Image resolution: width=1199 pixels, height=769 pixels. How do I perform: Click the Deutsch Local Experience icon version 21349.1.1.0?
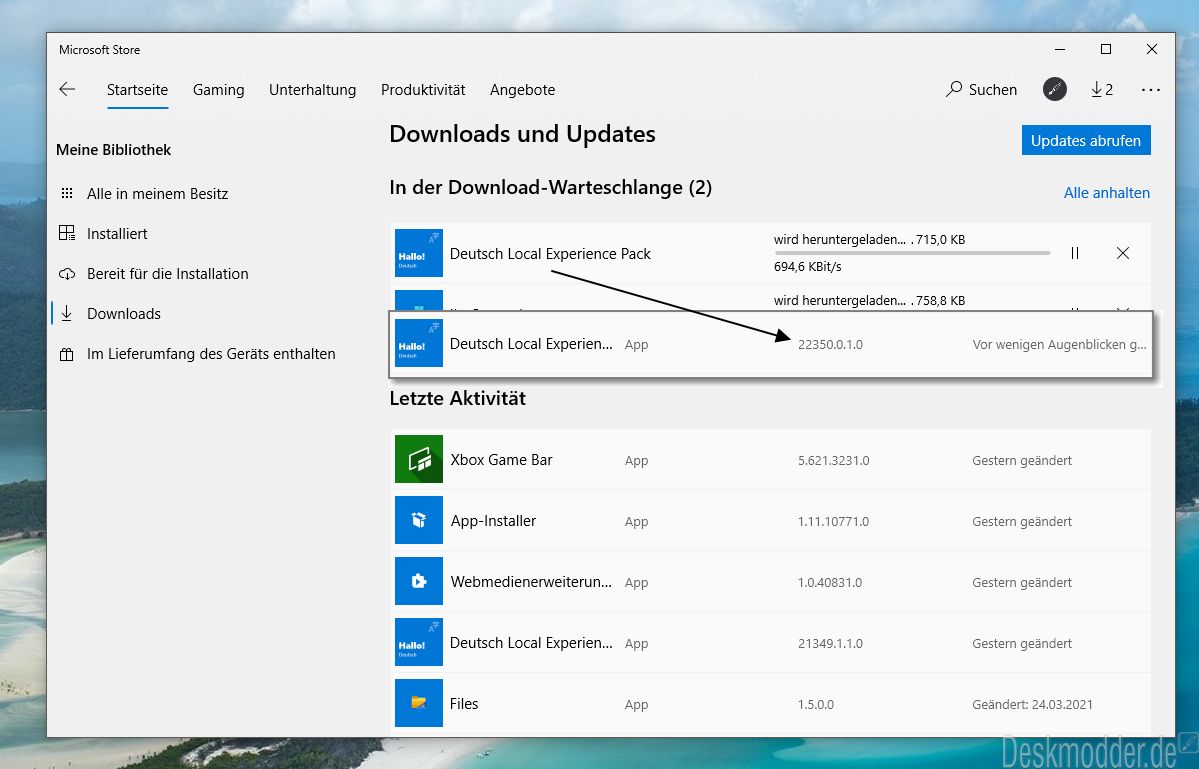(418, 642)
